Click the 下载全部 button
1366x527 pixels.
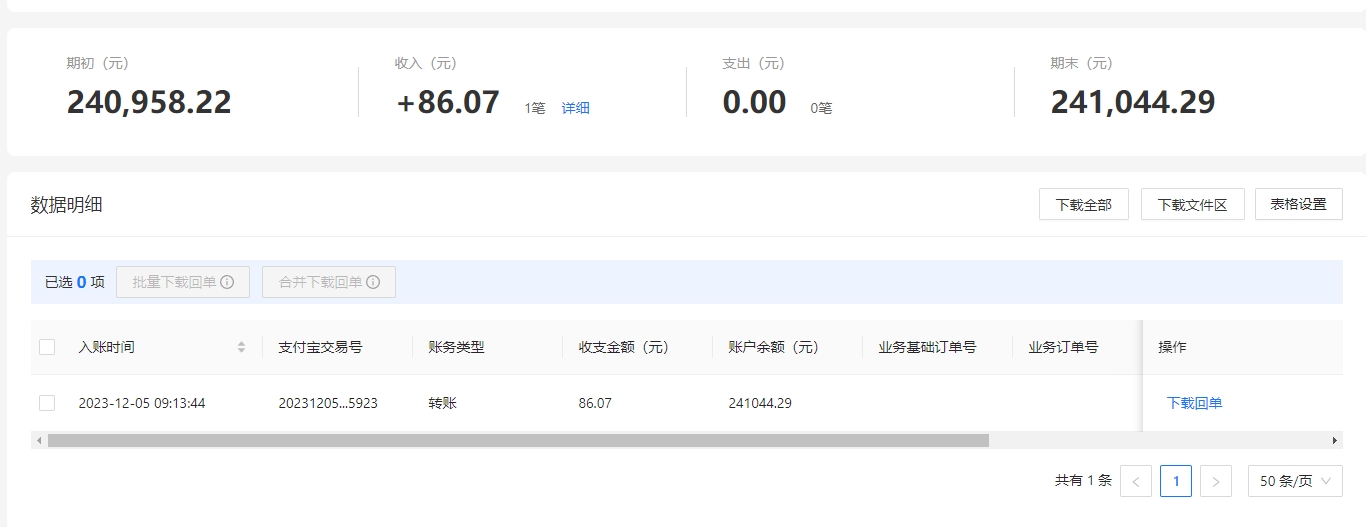[1084, 204]
